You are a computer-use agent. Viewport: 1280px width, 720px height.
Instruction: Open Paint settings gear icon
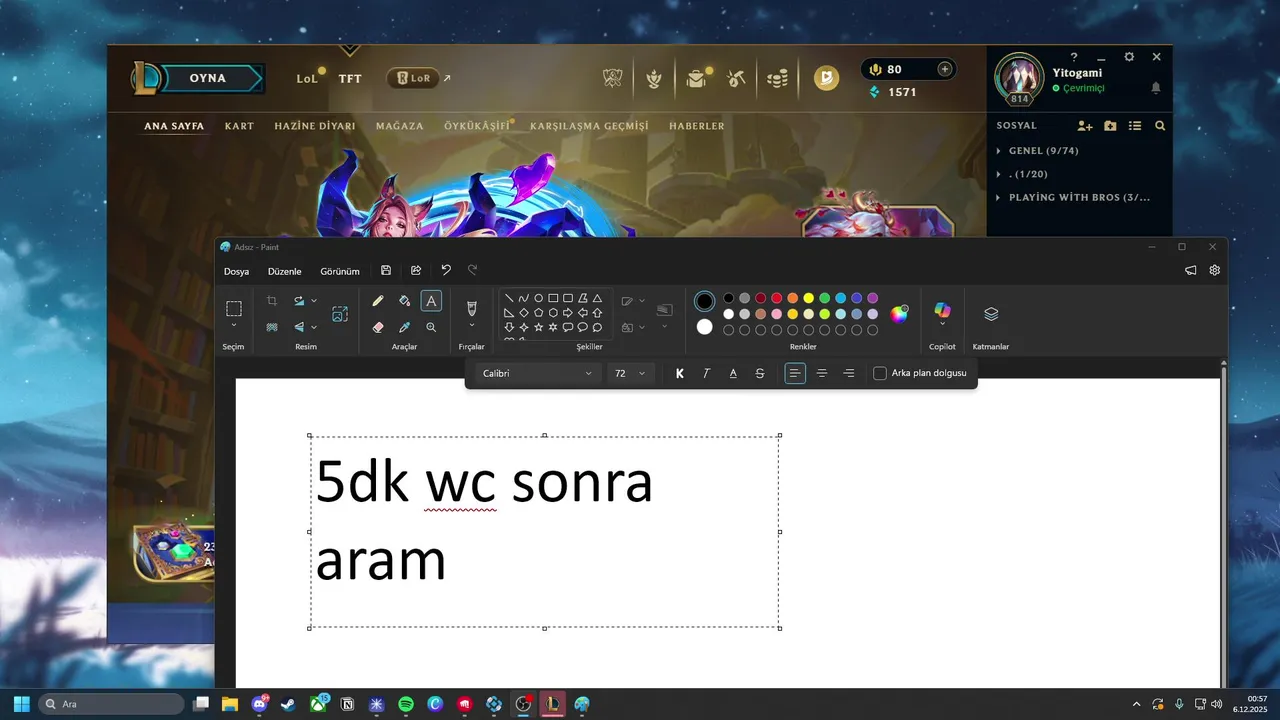(x=1214, y=270)
